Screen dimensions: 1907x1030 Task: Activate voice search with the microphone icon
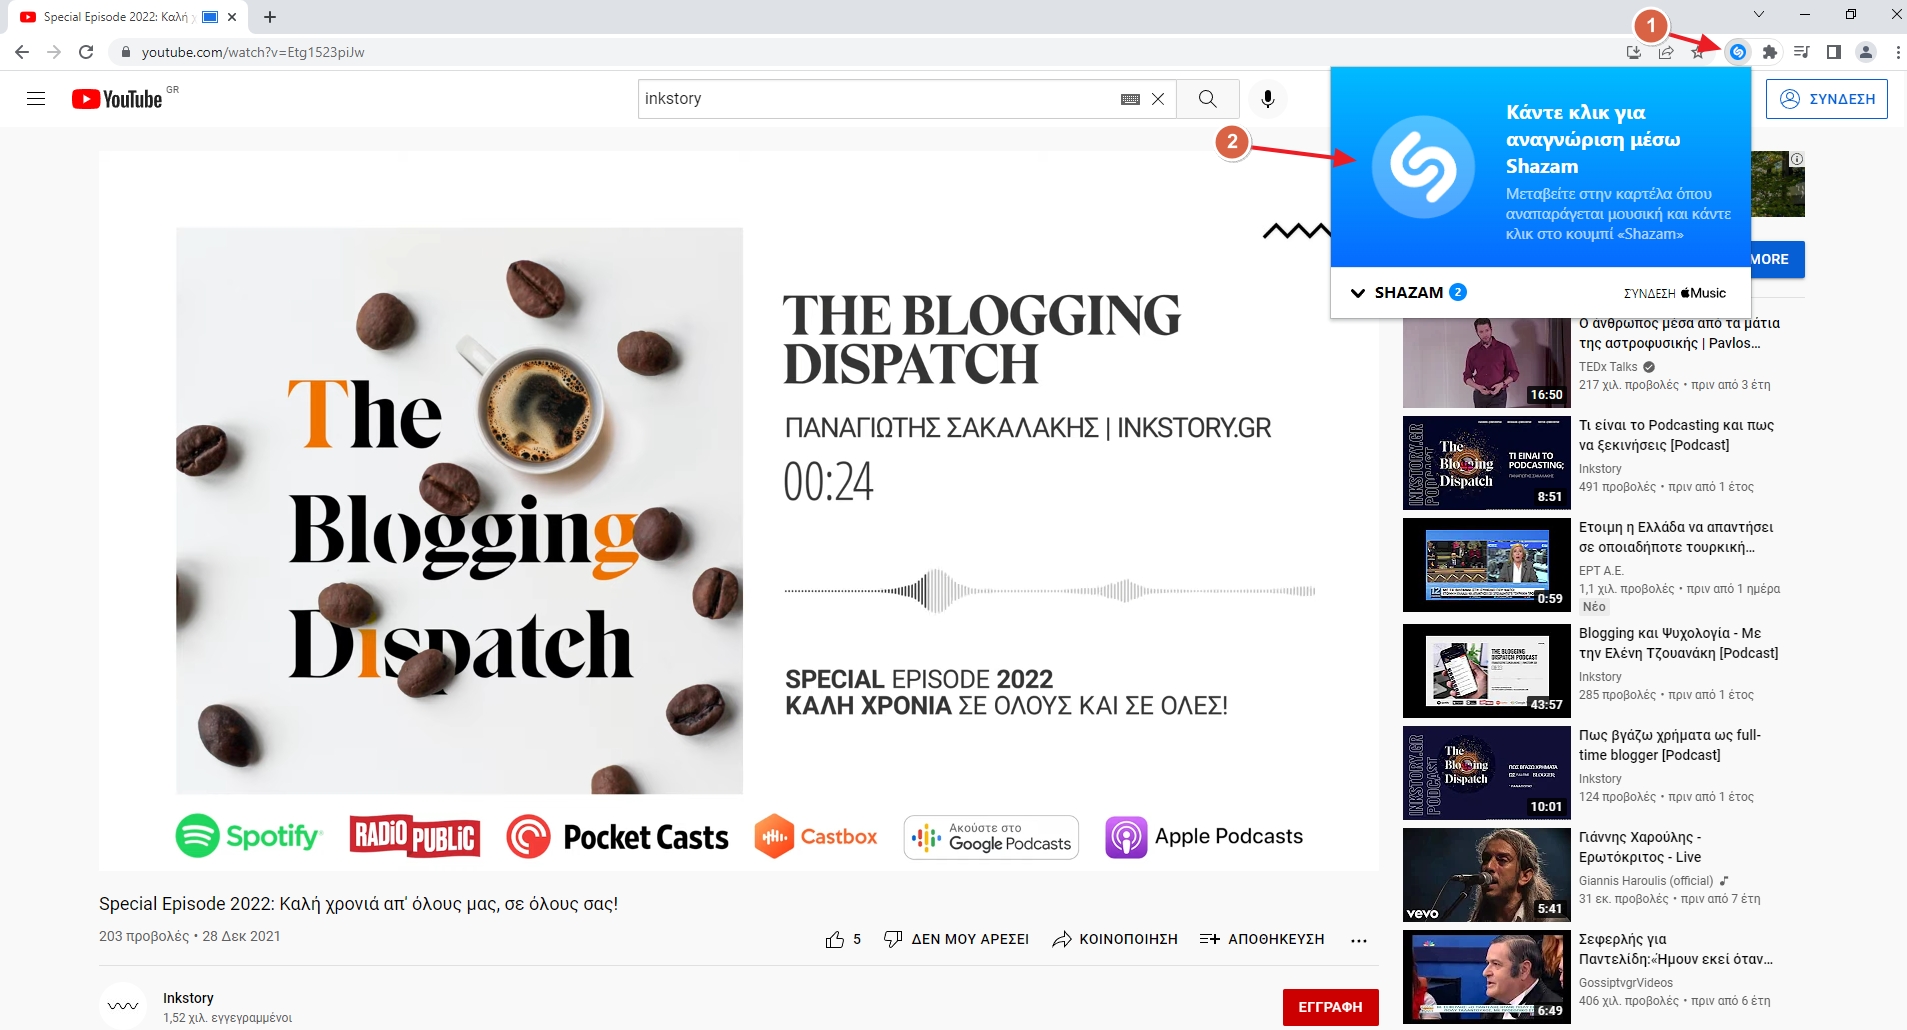point(1267,98)
